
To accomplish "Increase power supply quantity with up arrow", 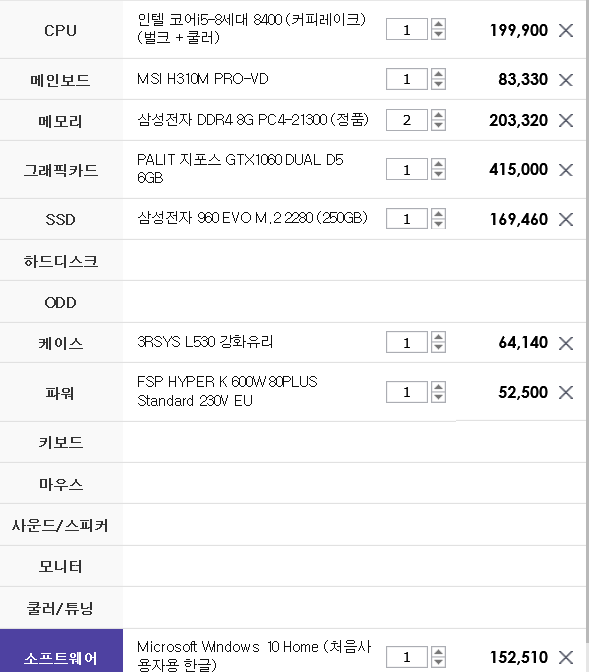I will (x=438, y=387).
